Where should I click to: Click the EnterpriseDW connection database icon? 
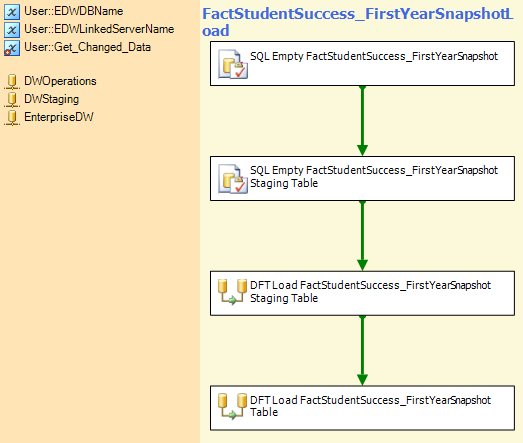click(x=12, y=118)
